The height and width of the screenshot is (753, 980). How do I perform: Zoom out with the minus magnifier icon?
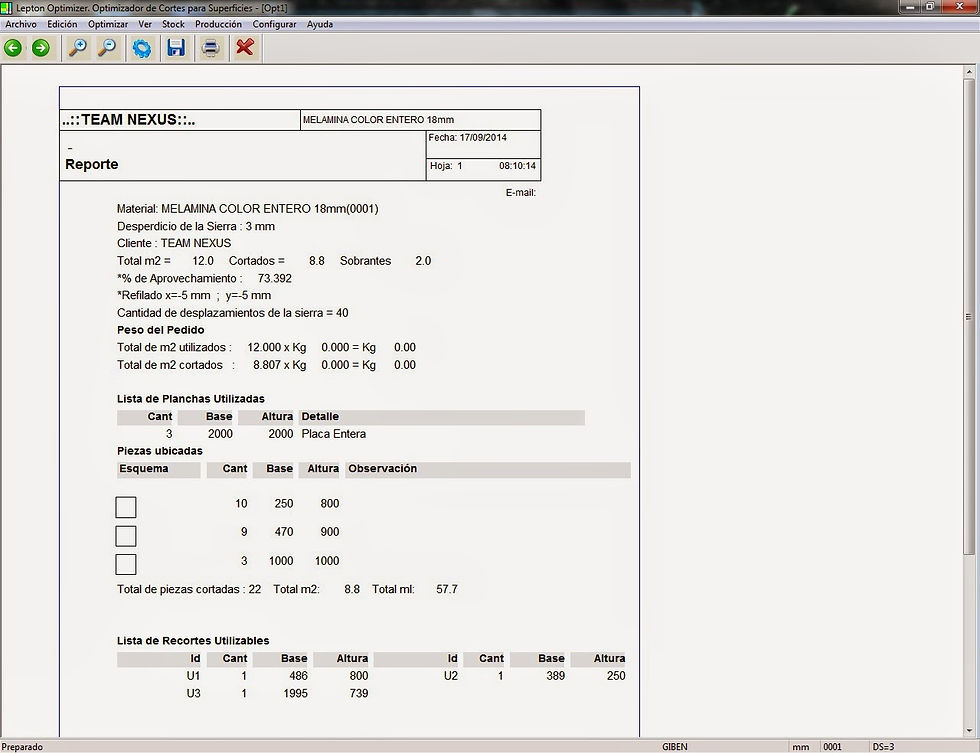[x=108, y=47]
